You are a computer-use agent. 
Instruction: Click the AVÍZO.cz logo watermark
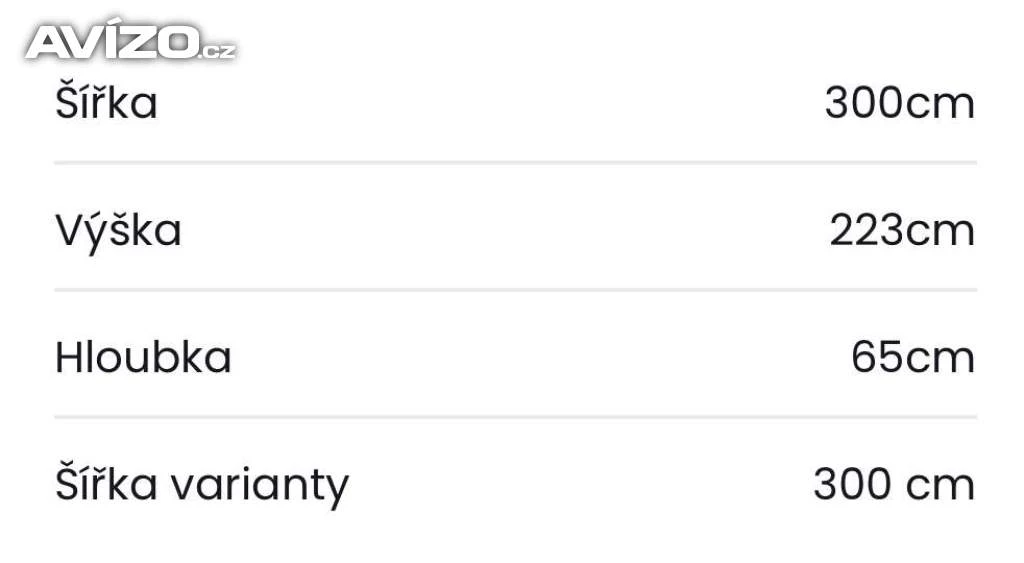pyautogui.click(x=131, y=40)
